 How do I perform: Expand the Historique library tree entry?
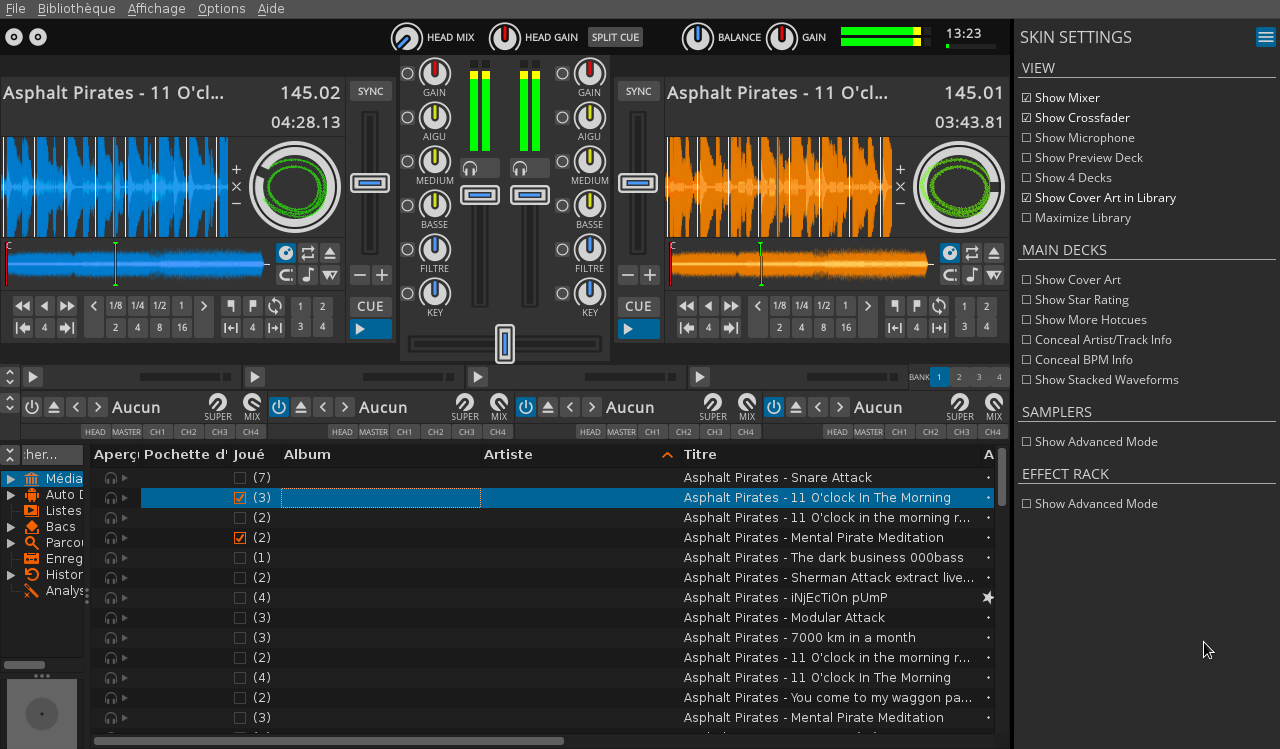coord(11,575)
